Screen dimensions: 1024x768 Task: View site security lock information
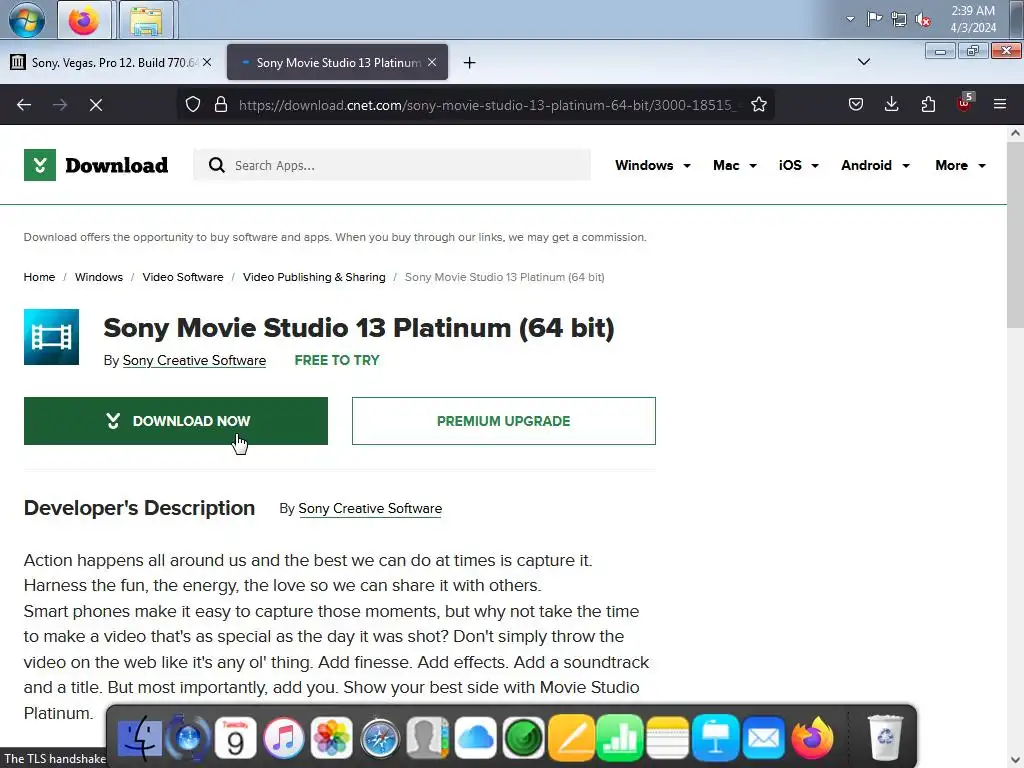(221, 104)
